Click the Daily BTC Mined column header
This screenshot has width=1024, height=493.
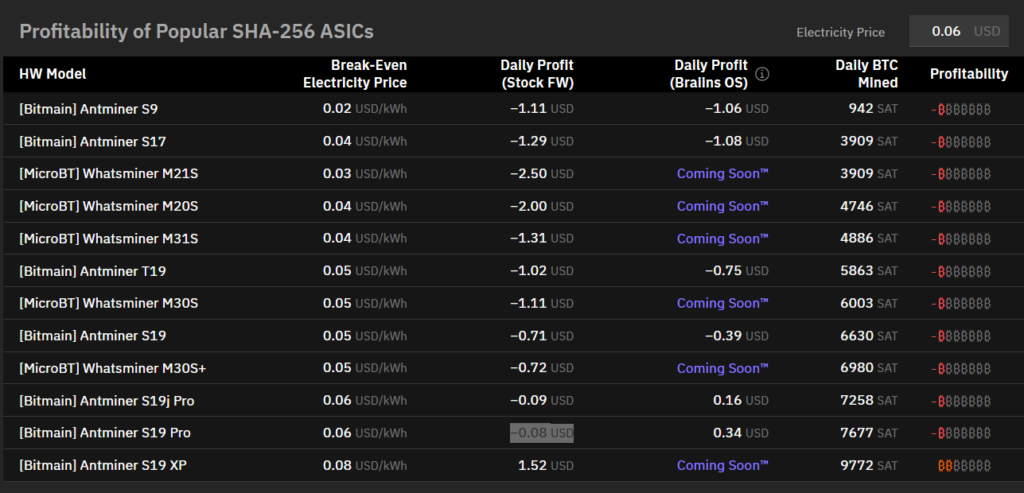pos(867,74)
